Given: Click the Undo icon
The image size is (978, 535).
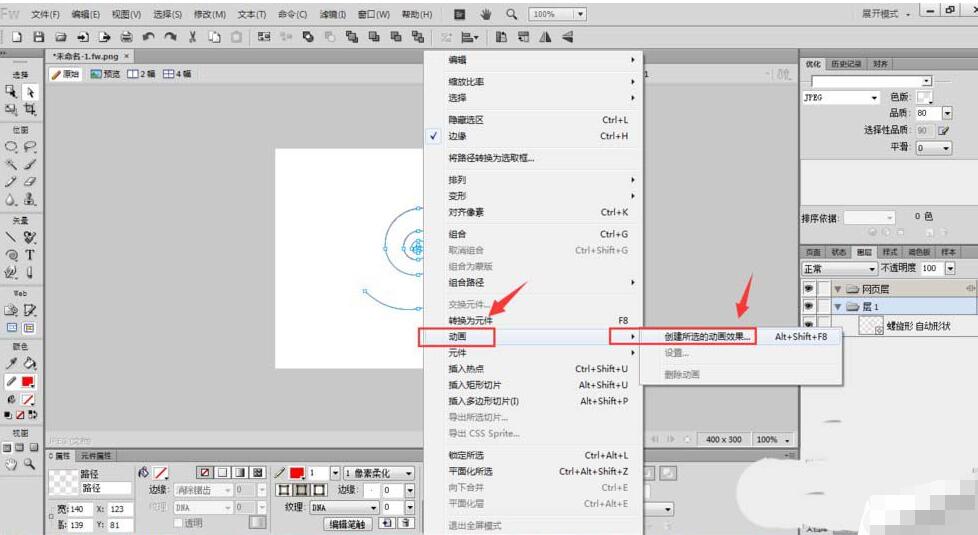Looking at the screenshot, I should tap(148, 37).
